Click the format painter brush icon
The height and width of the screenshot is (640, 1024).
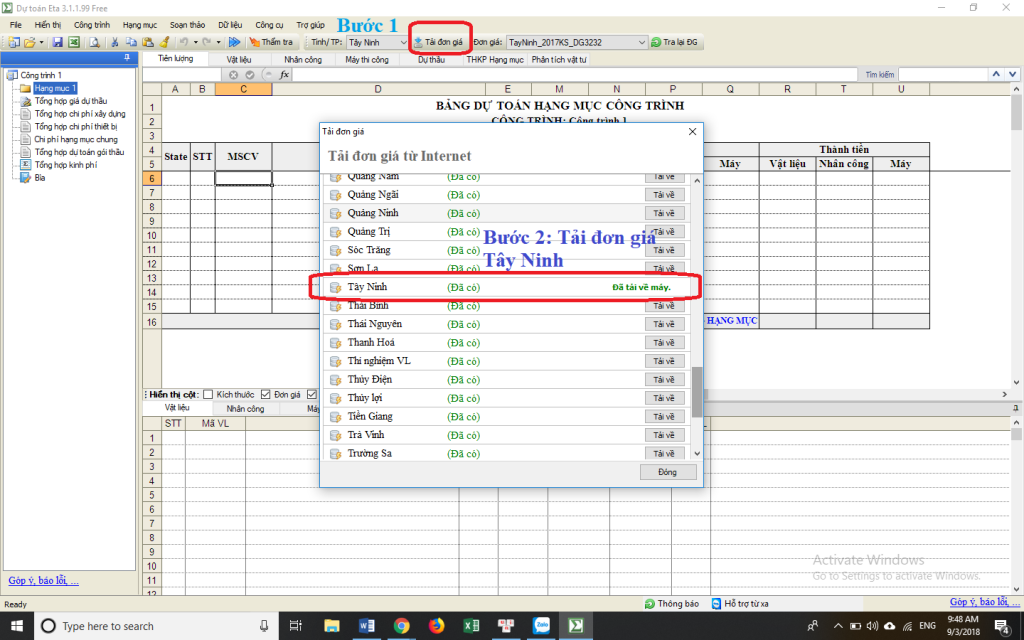click(x=164, y=43)
